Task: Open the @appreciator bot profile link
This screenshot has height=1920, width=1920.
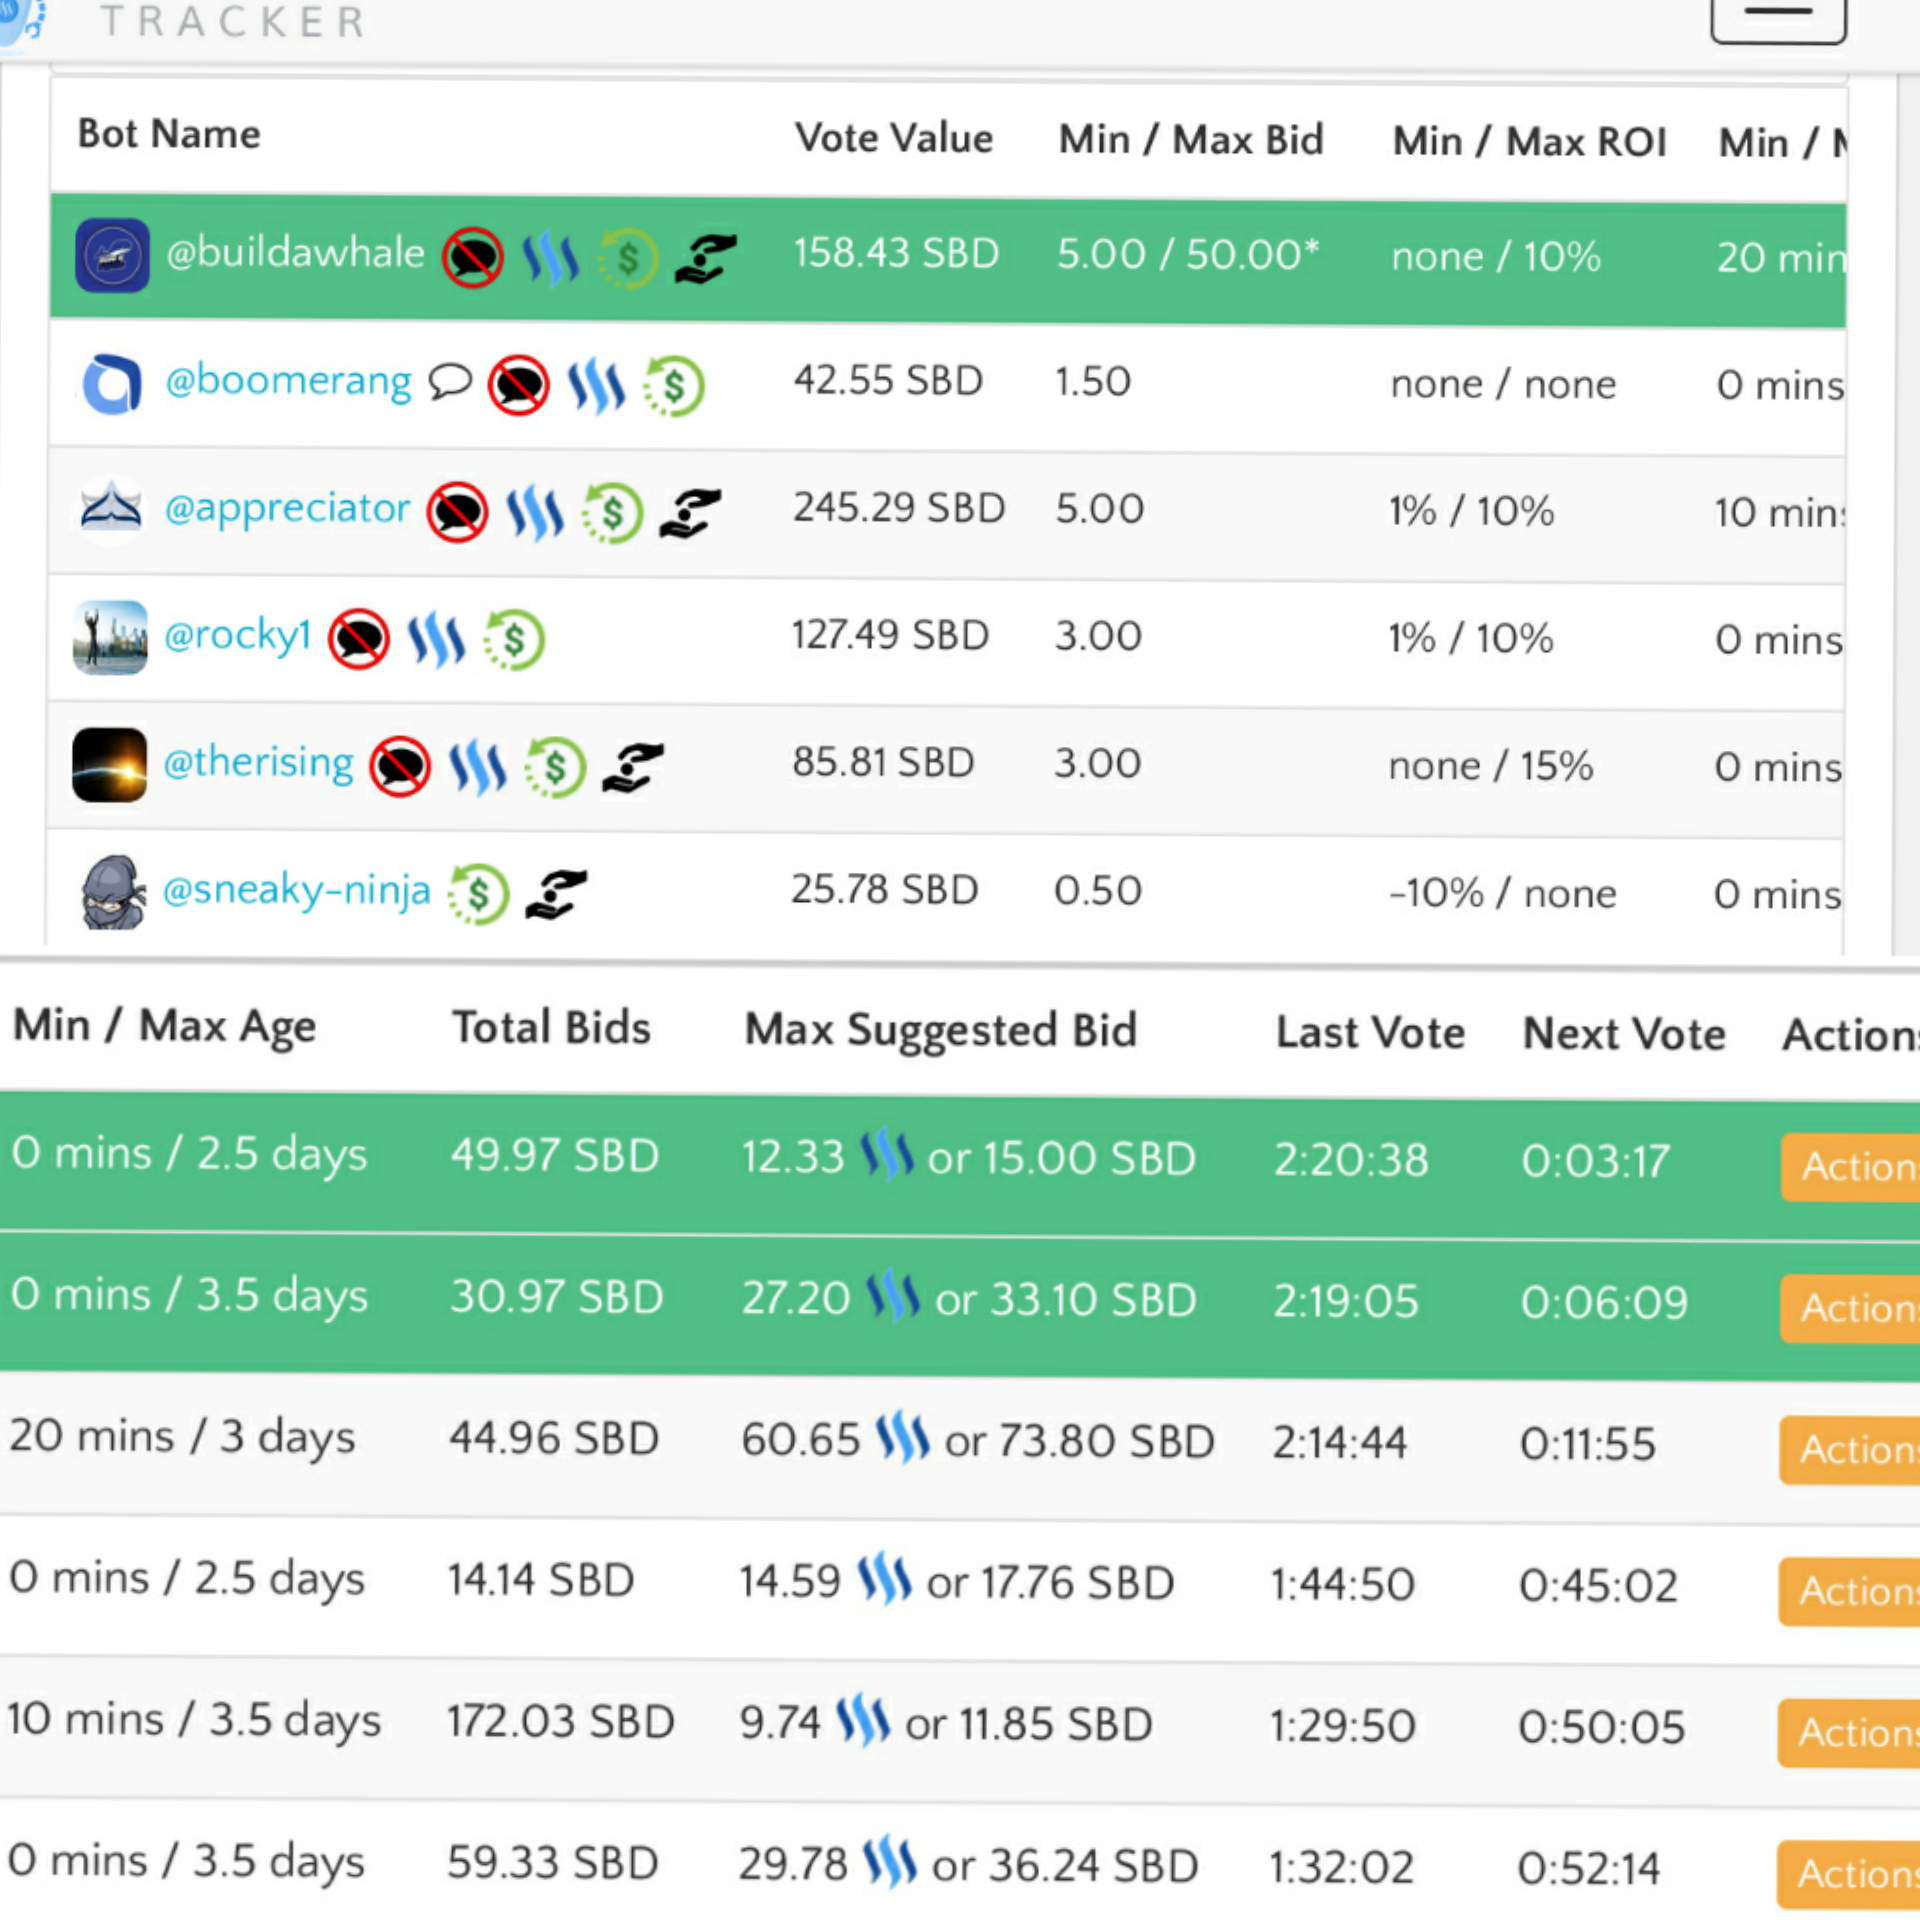Action: pos(287,509)
